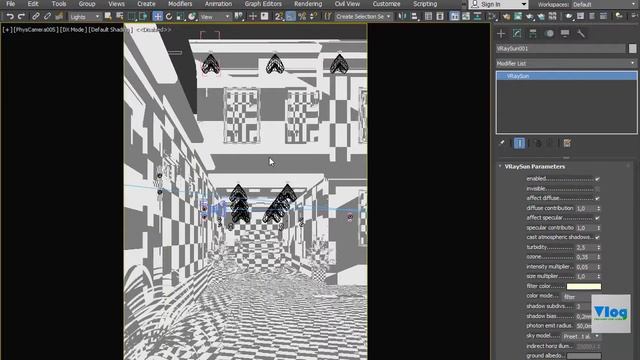Click the object color swatch beside name
Viewport: 640px width, 360px height.
point(632,49)
